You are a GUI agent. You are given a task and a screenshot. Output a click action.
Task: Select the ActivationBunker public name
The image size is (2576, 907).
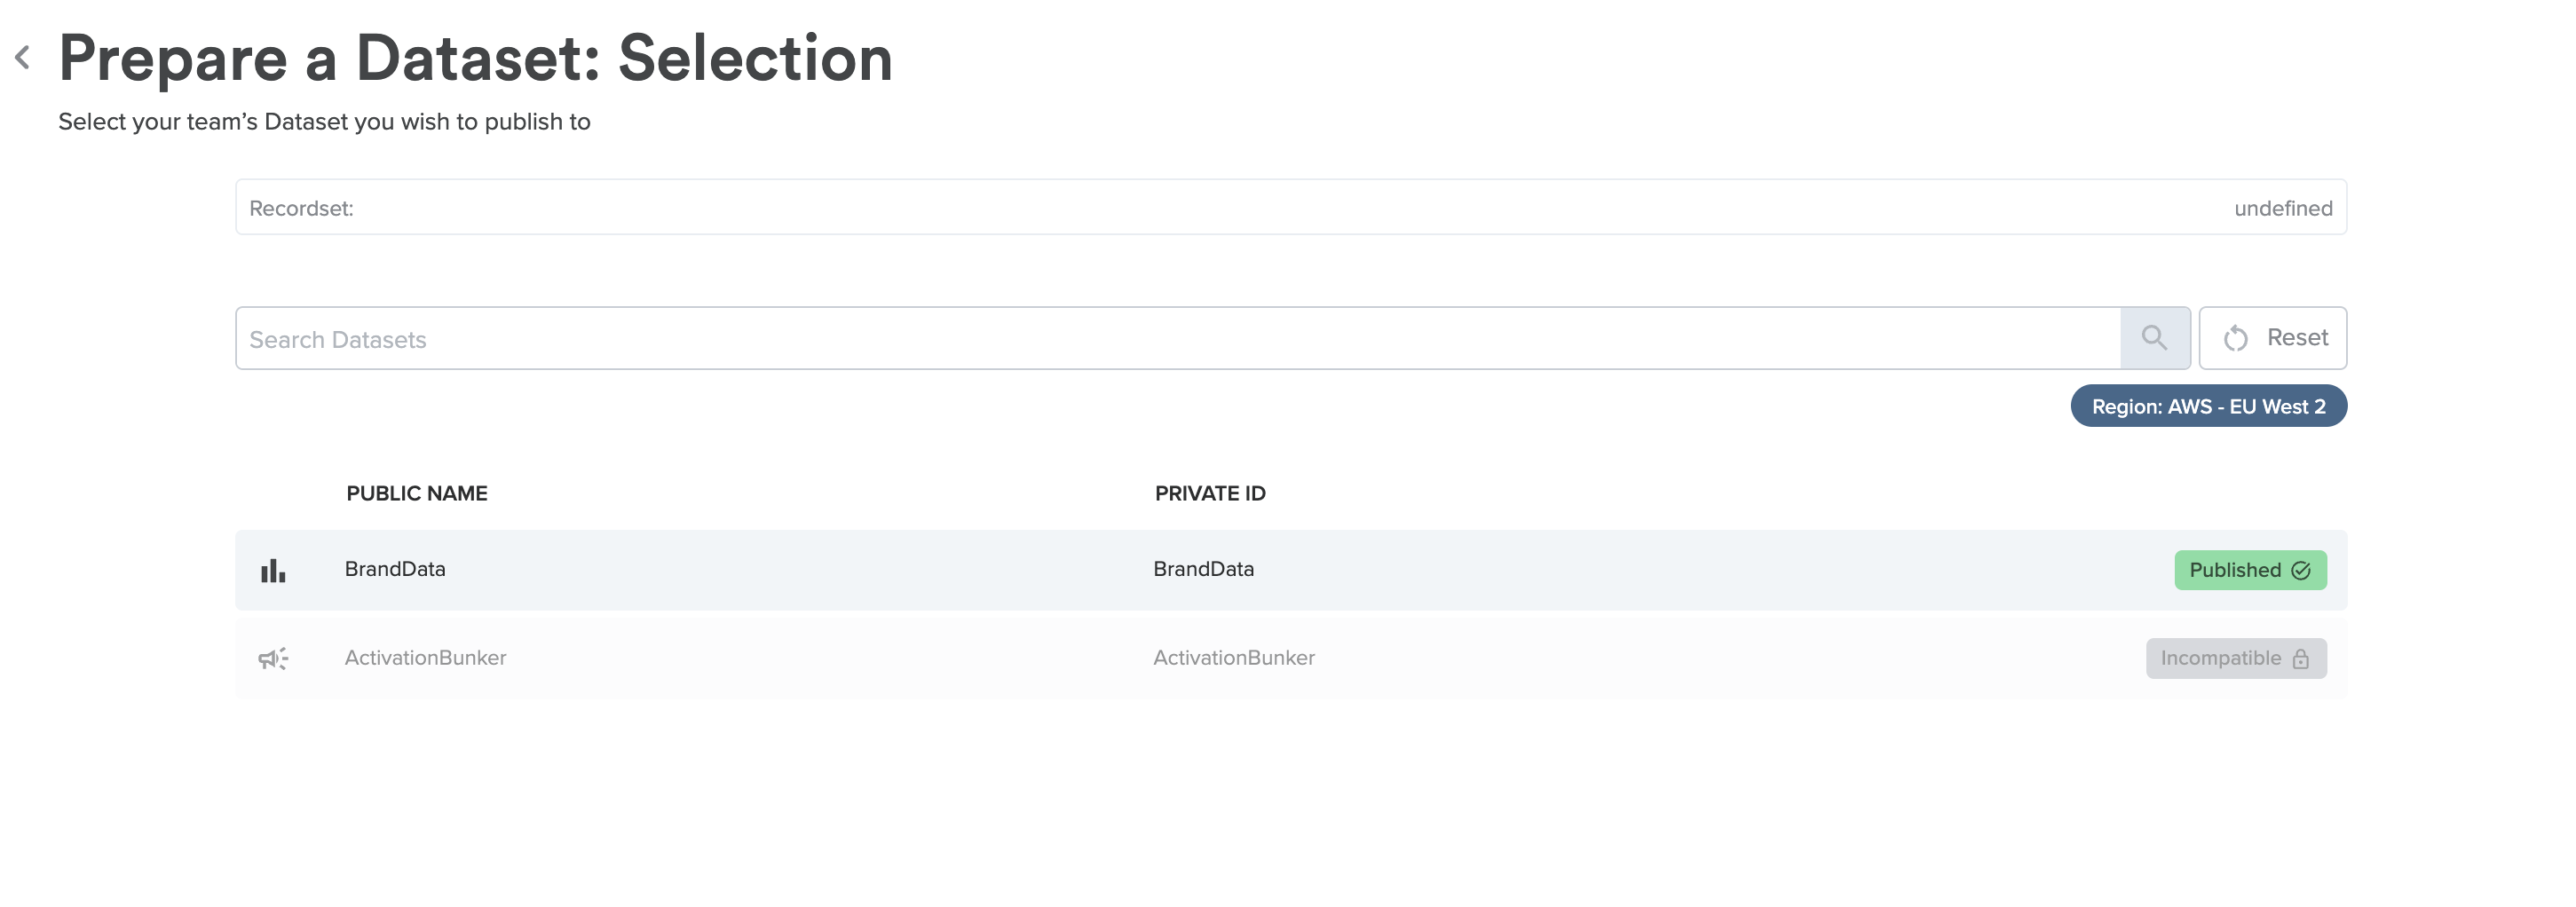(x=425, y=658)
